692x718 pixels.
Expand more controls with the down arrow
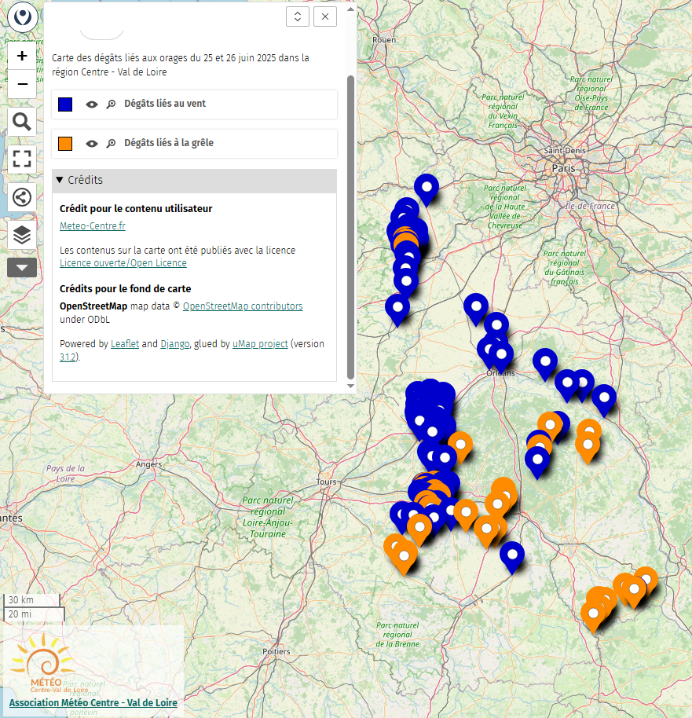22,267
